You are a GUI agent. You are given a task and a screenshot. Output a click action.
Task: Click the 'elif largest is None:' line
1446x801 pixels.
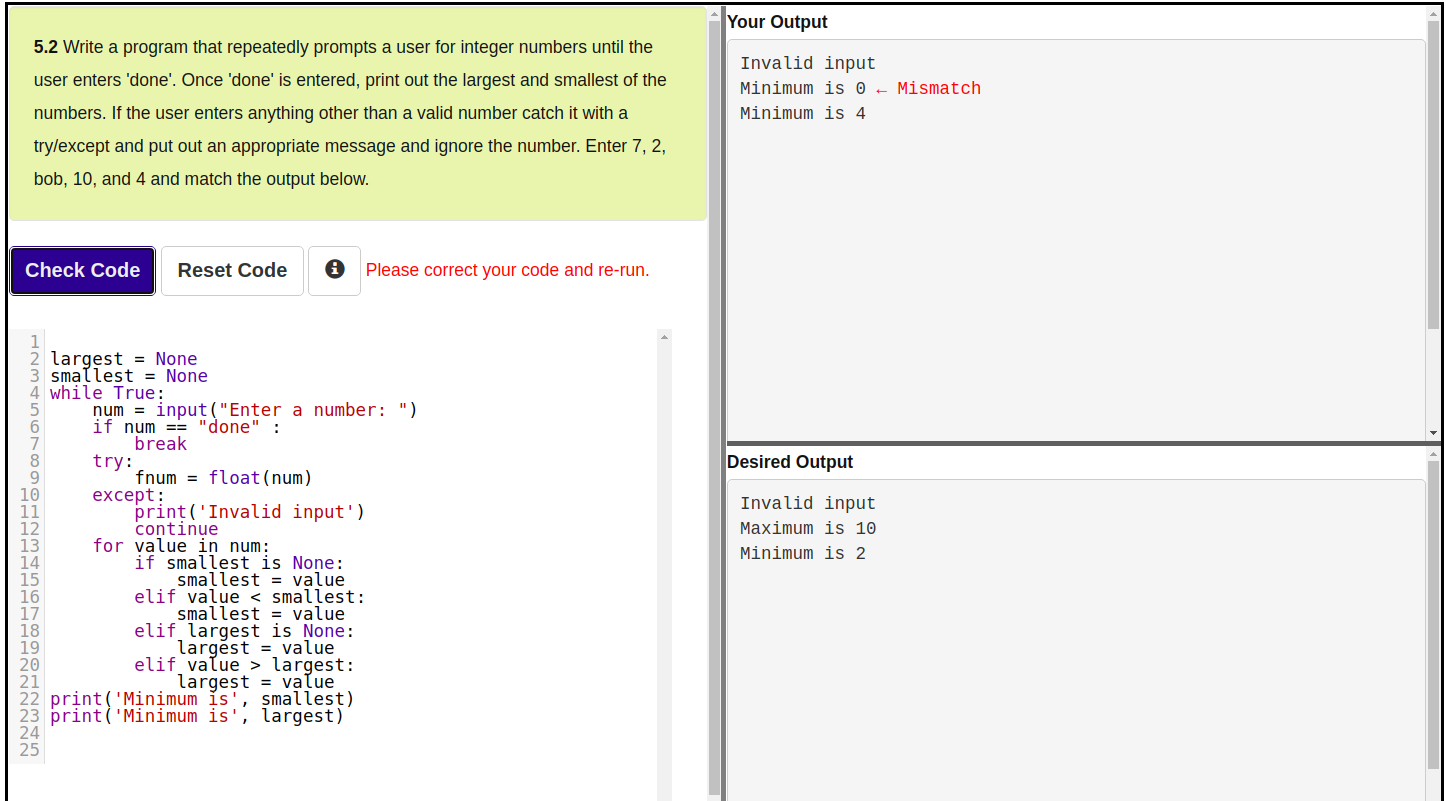click(x=245, y=631)
